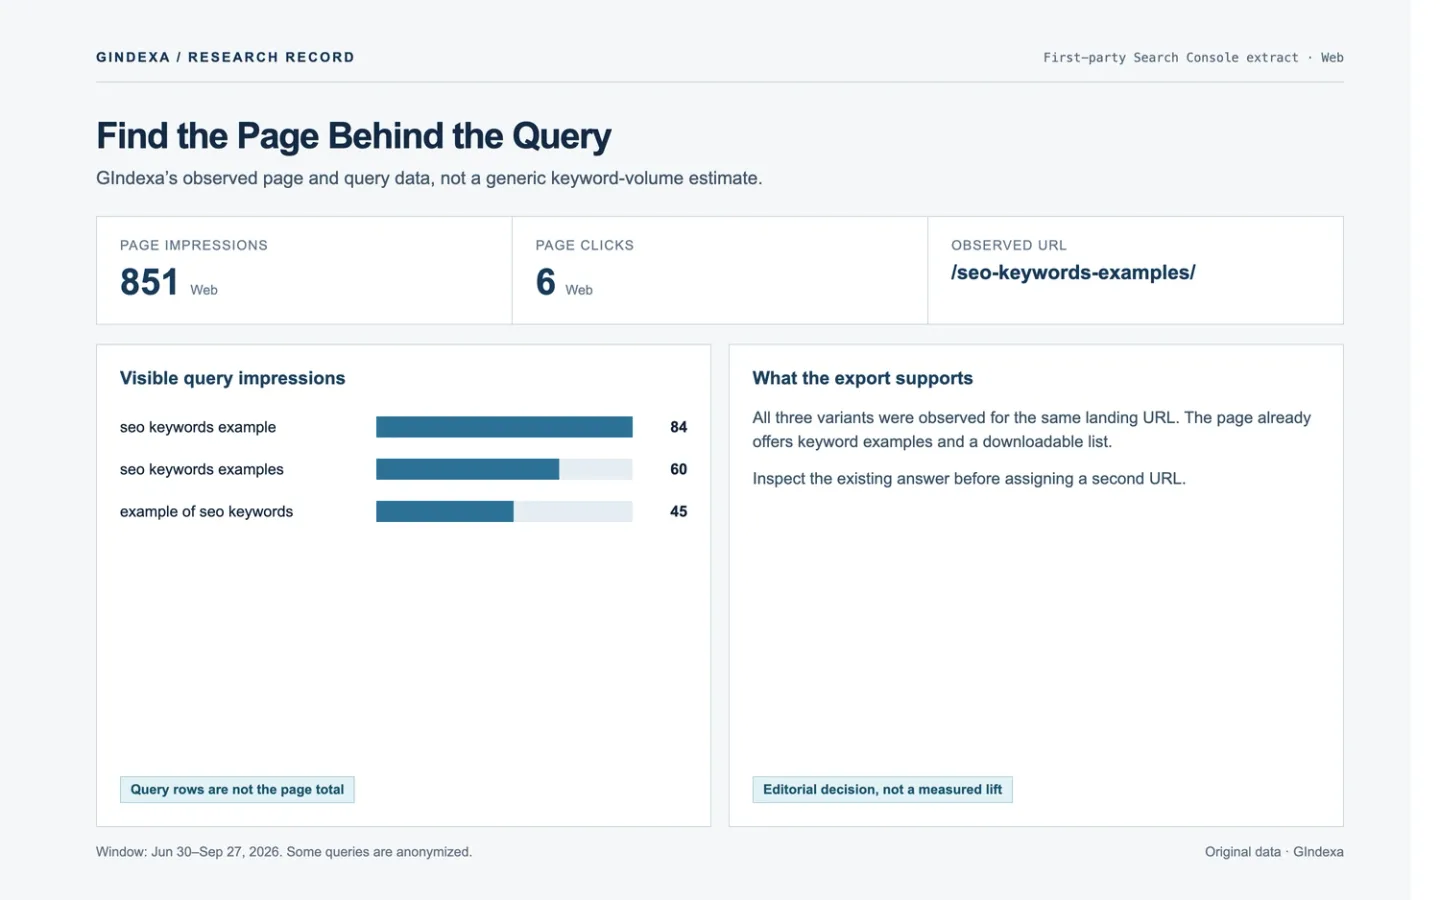This screenshot has height=900, width=1440.
Task: Click the bar for seo keywords example
Action: click(x=504, y=427)
